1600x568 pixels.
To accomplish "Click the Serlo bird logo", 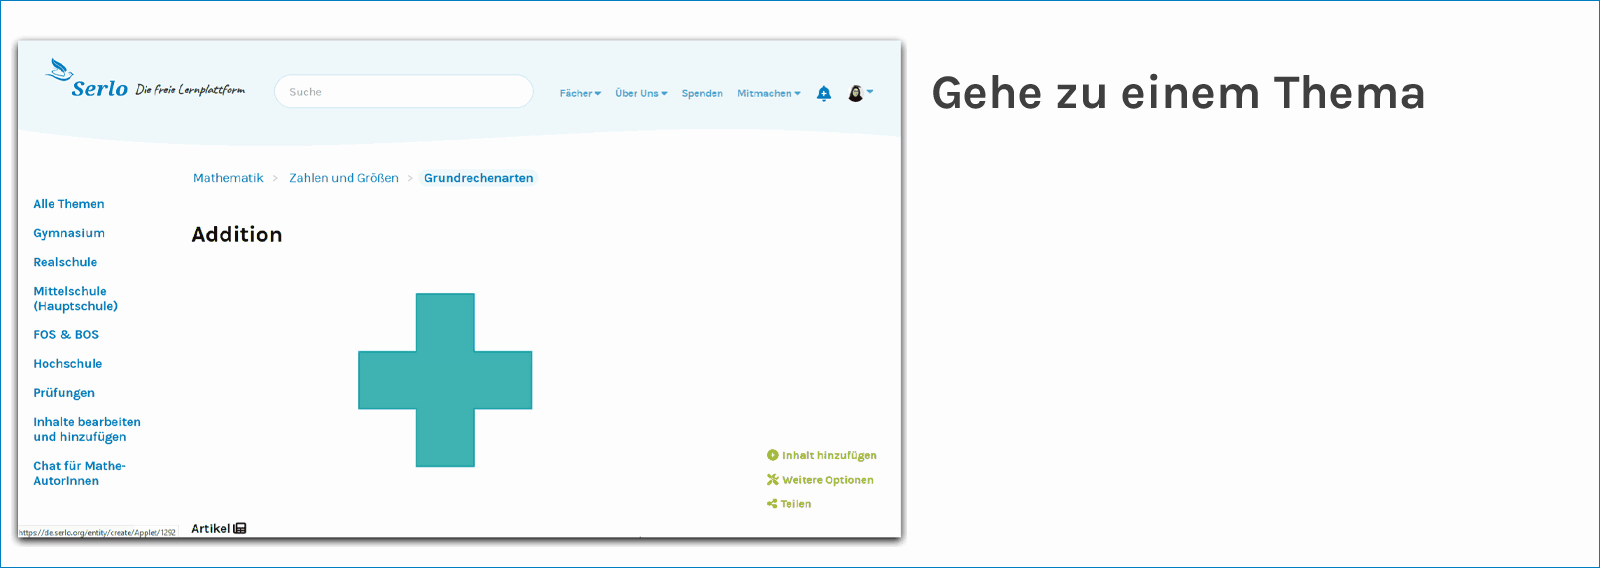I will click(59, 70).
